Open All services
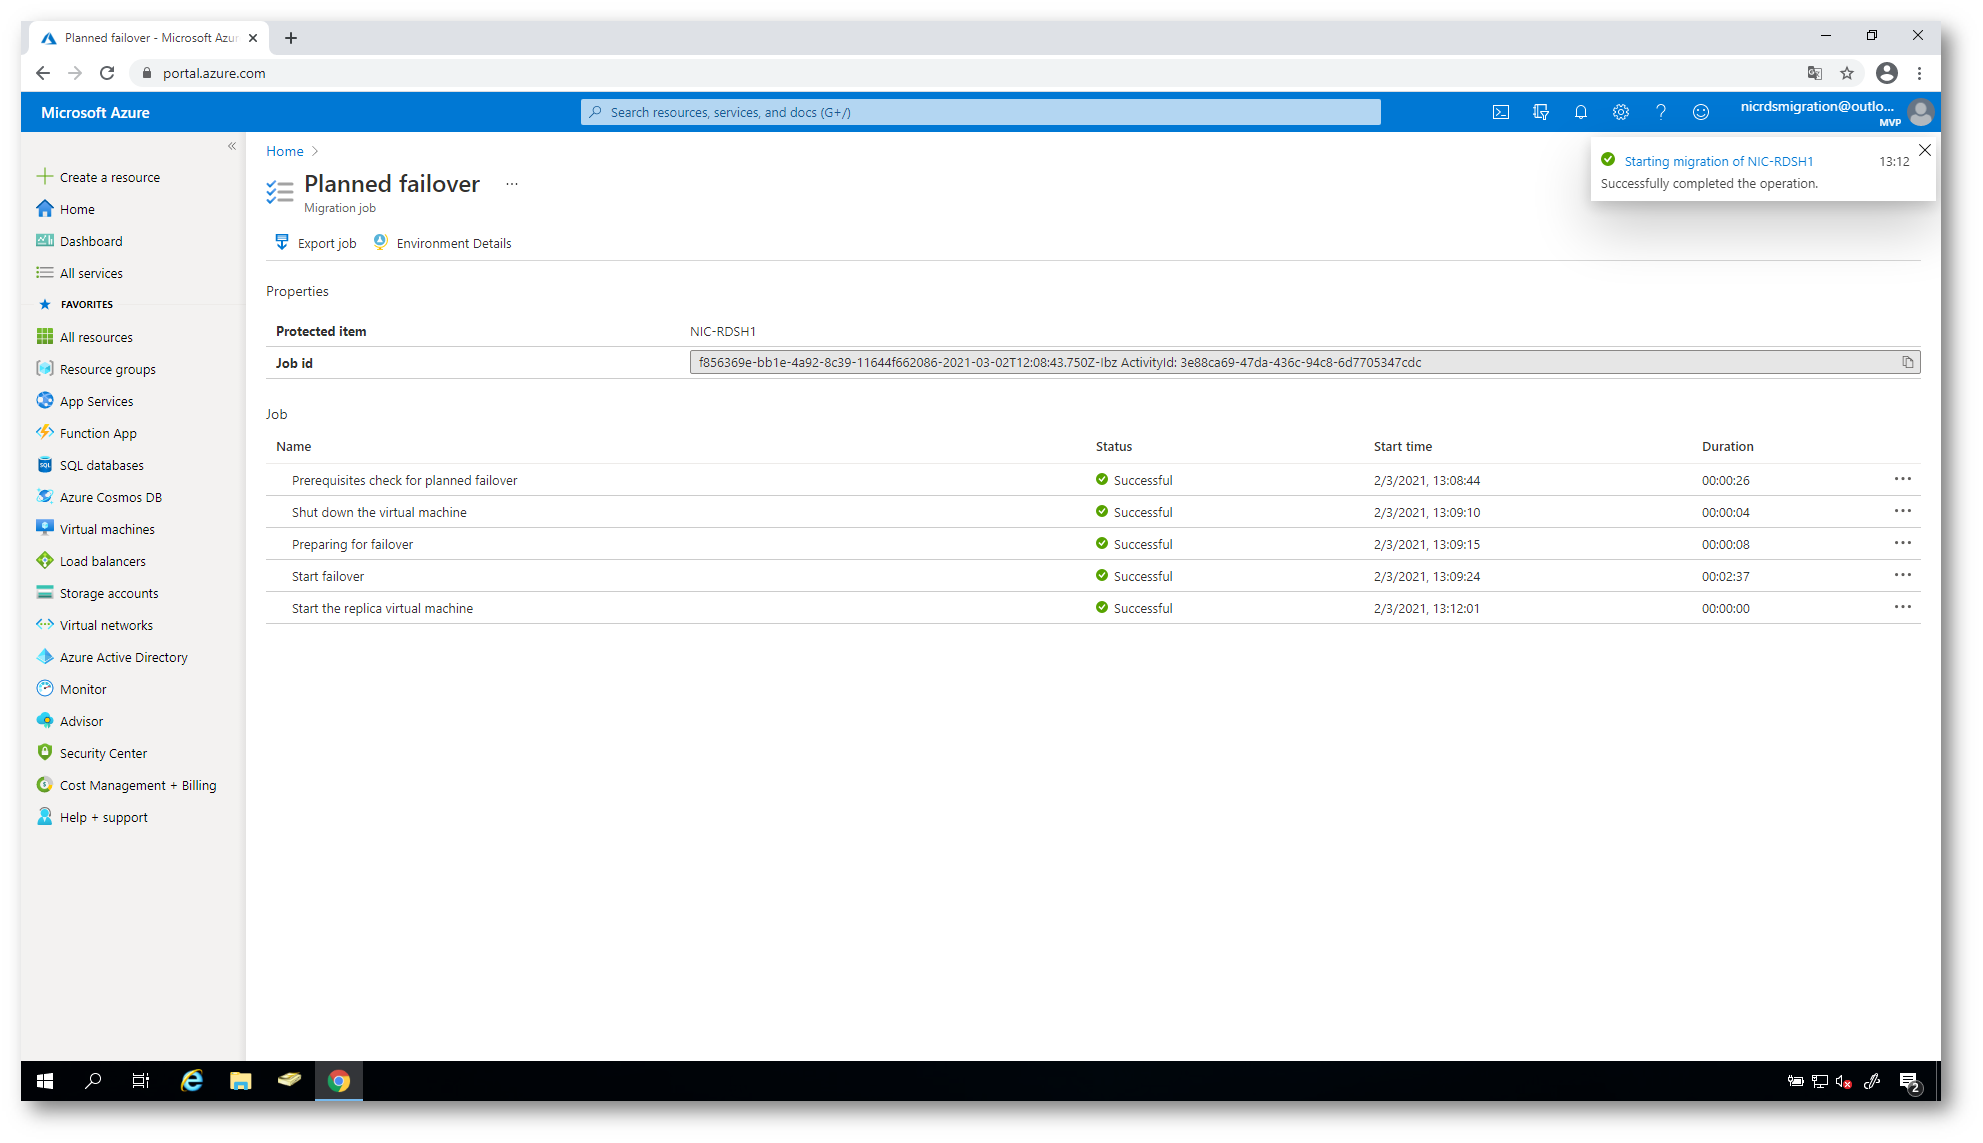1983x1143 pixels. point(79,273)
